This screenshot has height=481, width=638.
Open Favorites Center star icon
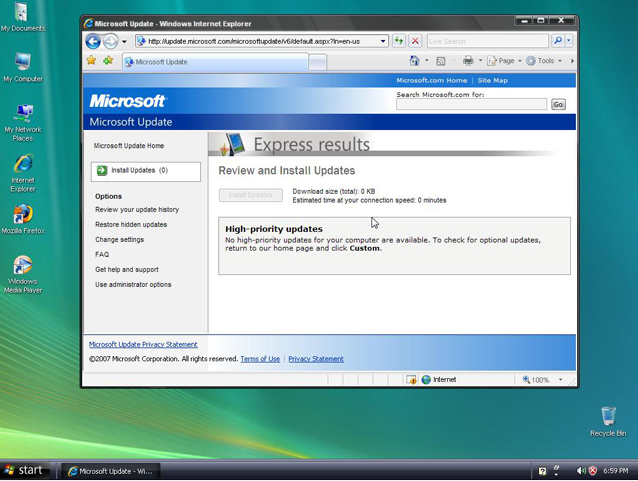[x=92, y=61]
